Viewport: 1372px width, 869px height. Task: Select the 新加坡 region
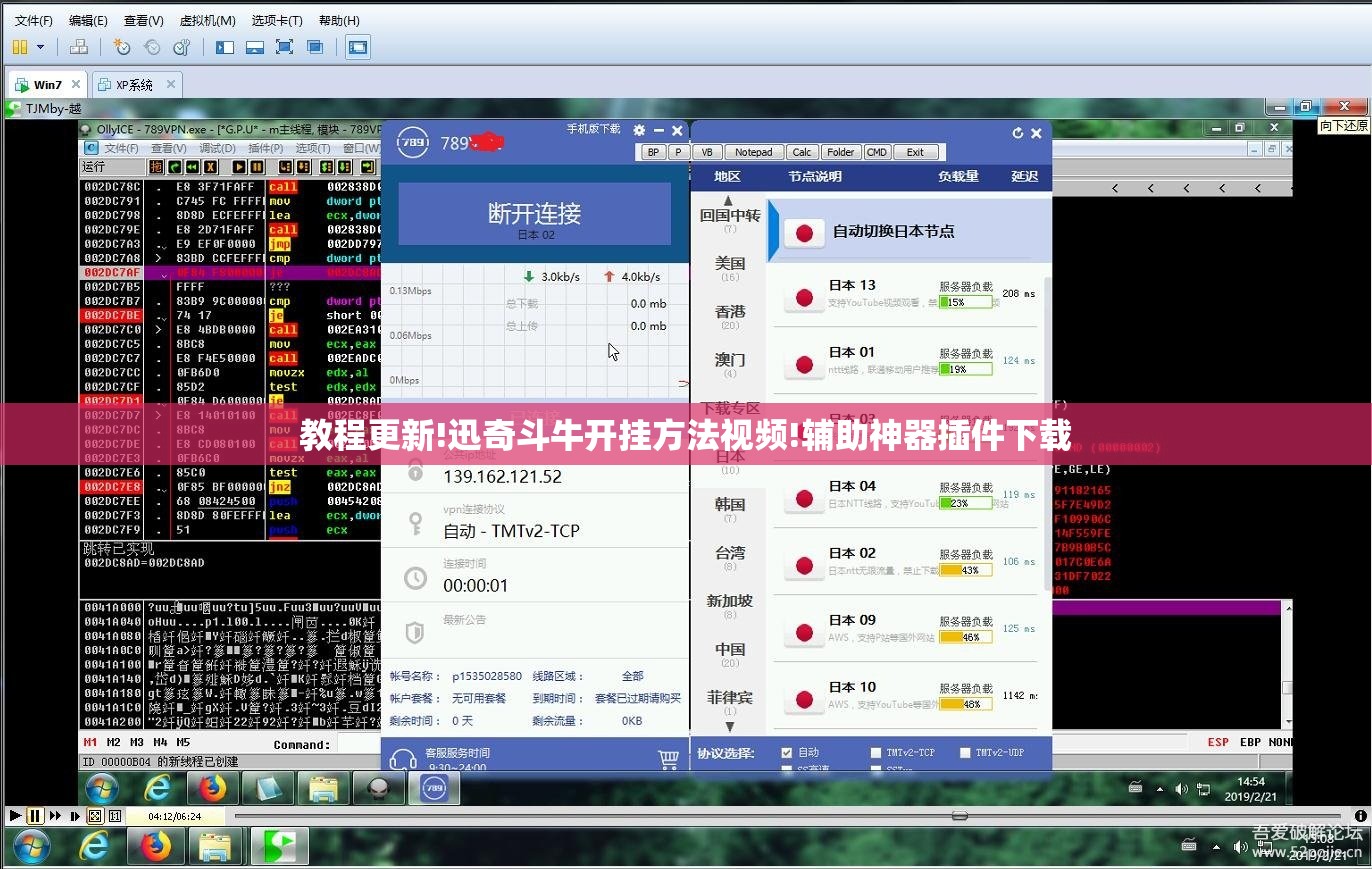tap(729, 605)
